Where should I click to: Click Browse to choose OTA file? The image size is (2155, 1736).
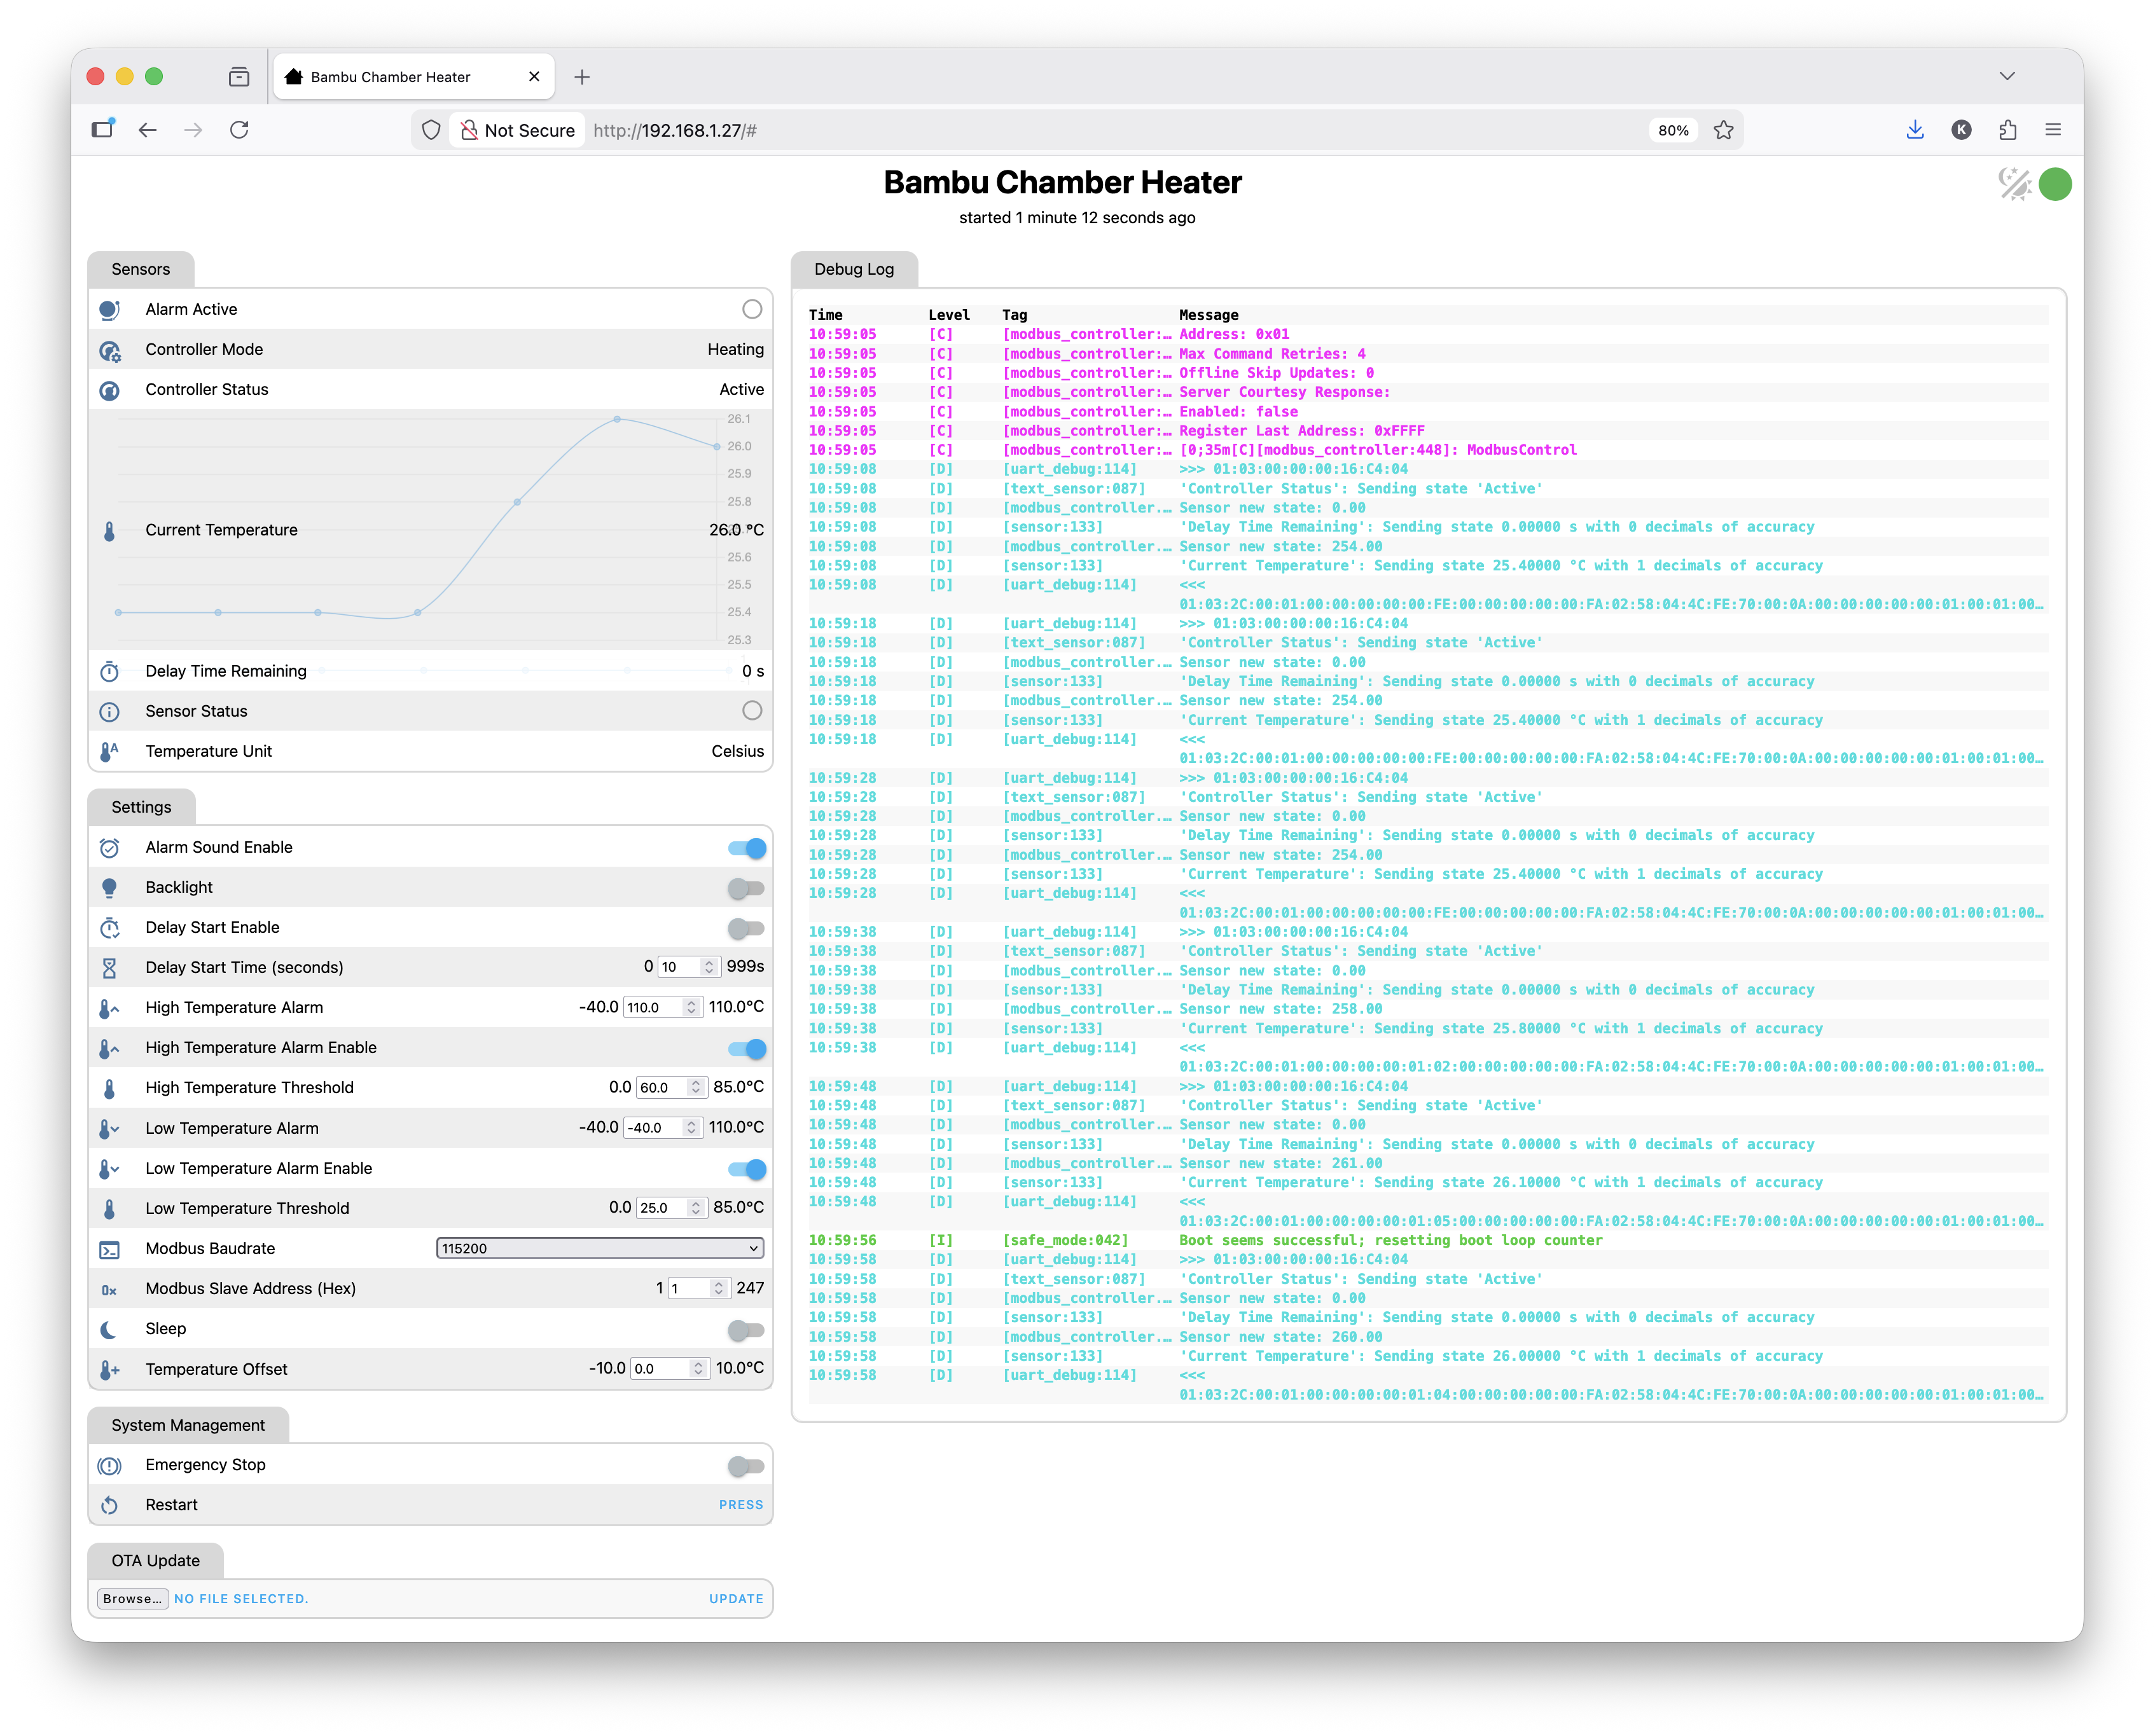[133, 1598]
